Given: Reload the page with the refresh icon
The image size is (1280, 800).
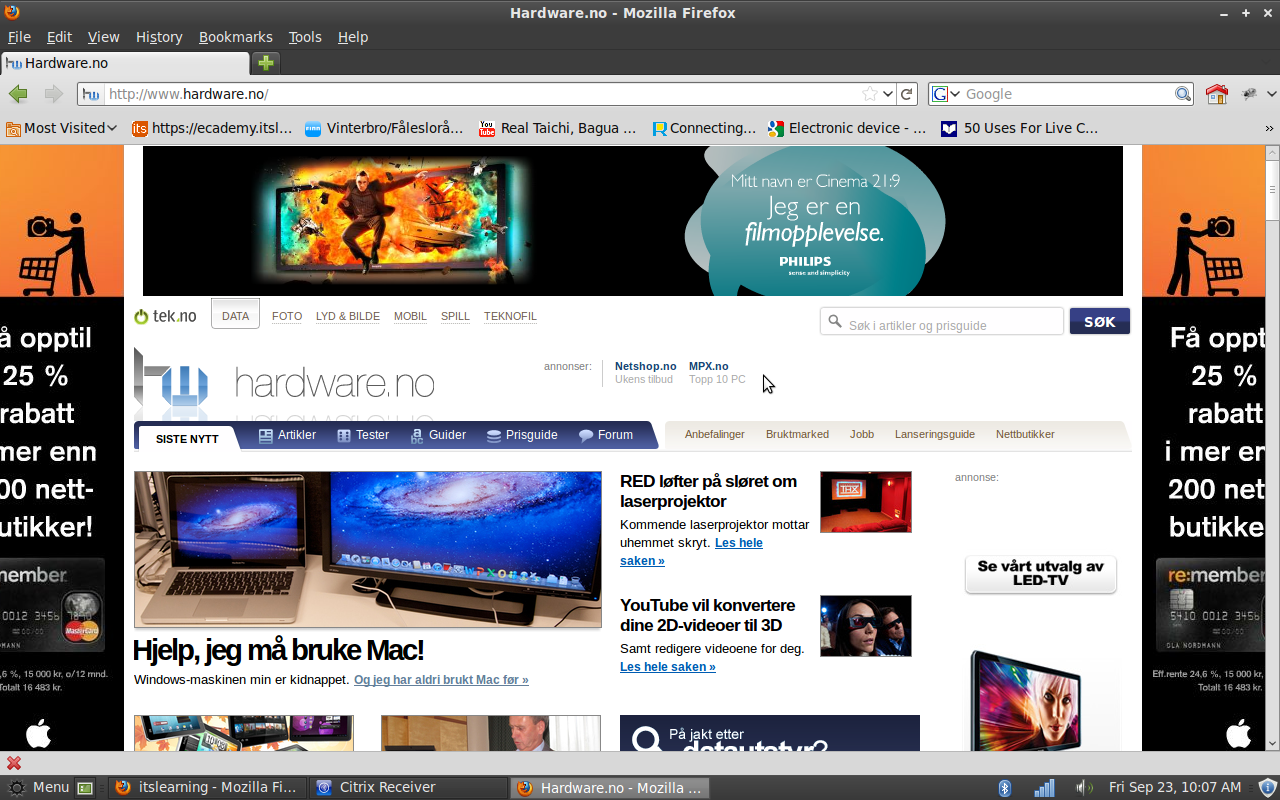Looking at the screenshot, I should [x=907, y=94].
